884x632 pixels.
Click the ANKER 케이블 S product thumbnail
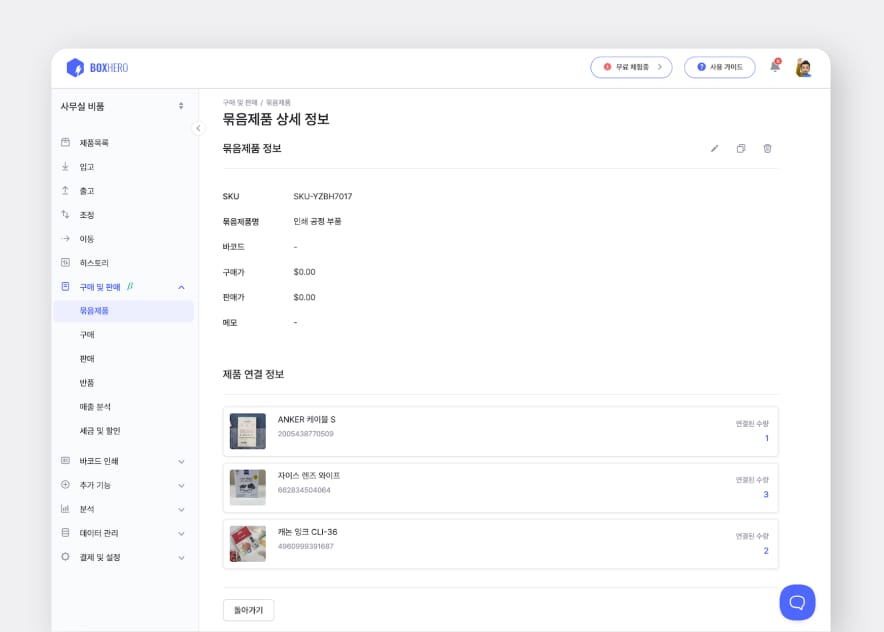click(x=247, y=431)
